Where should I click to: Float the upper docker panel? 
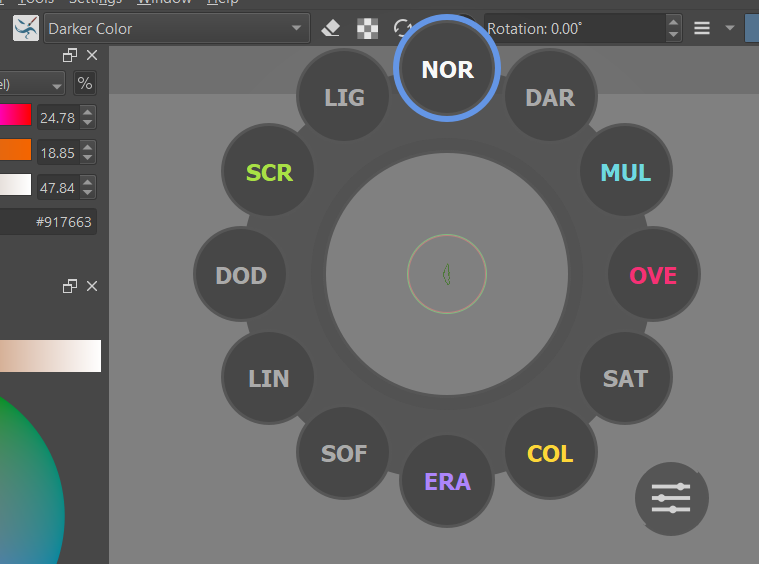pyautogui.click(x=70, y=55)
